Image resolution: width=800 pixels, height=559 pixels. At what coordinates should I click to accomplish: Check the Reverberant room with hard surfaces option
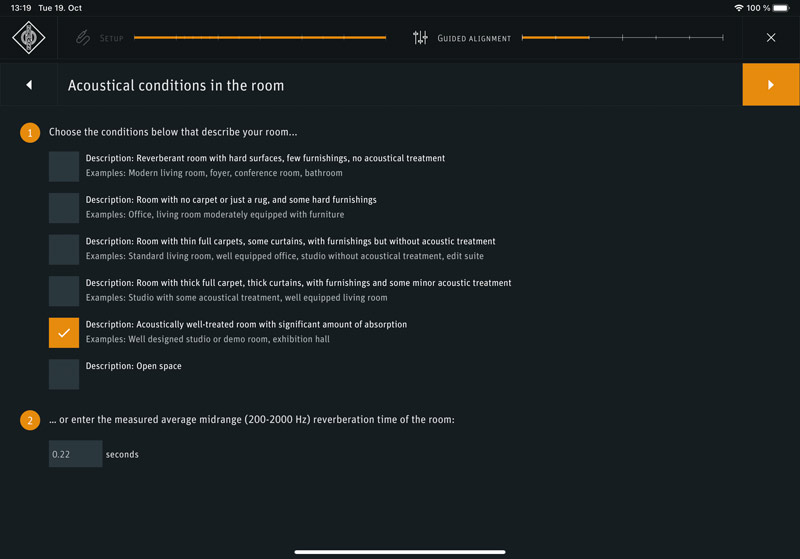click(x=64, y=166)
